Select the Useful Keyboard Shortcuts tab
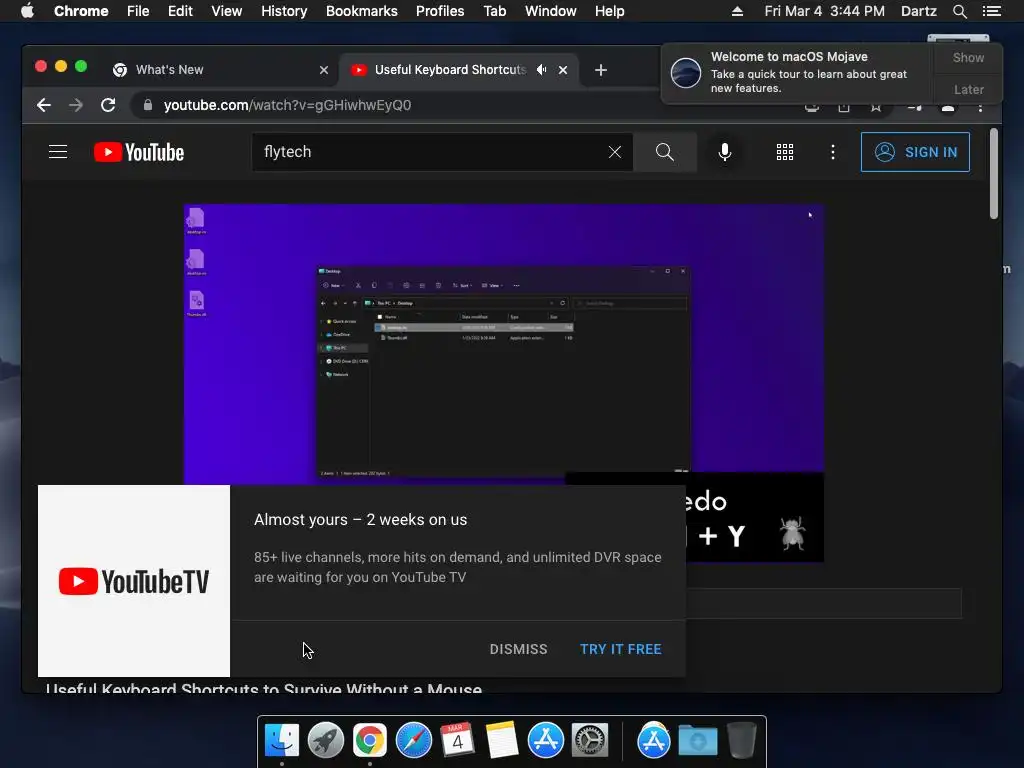 450,70
